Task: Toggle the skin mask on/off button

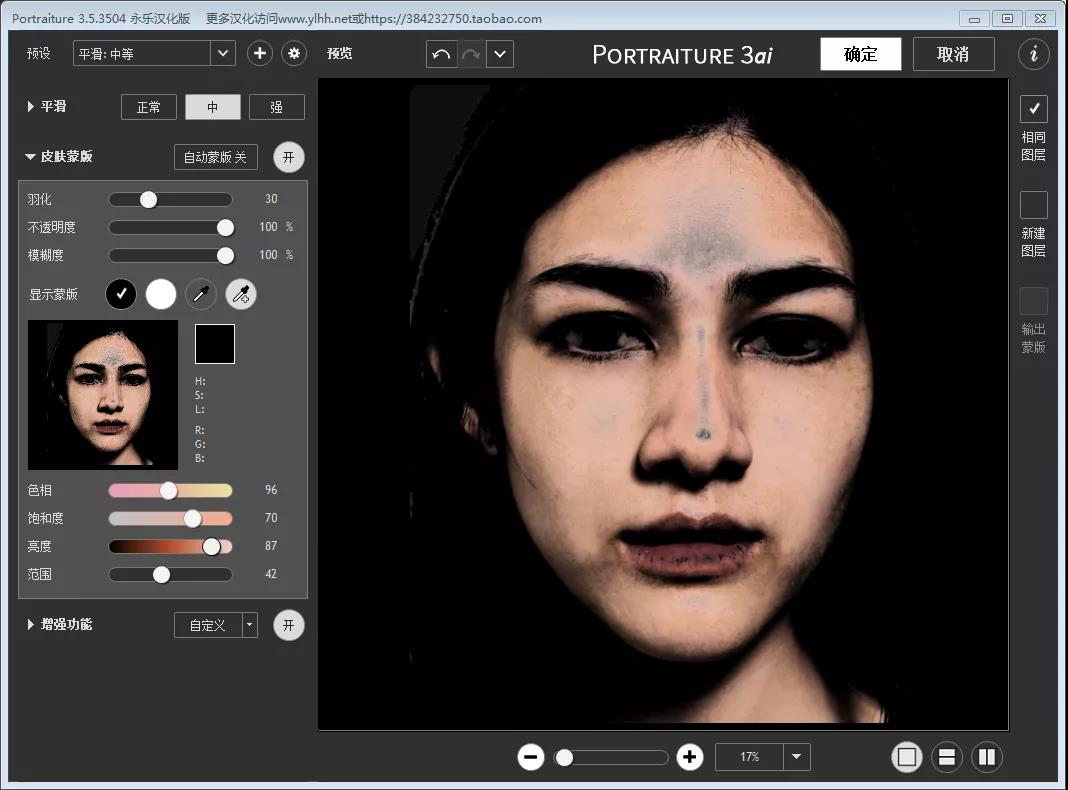Action: pyautogui.click(x=289, y=157)
